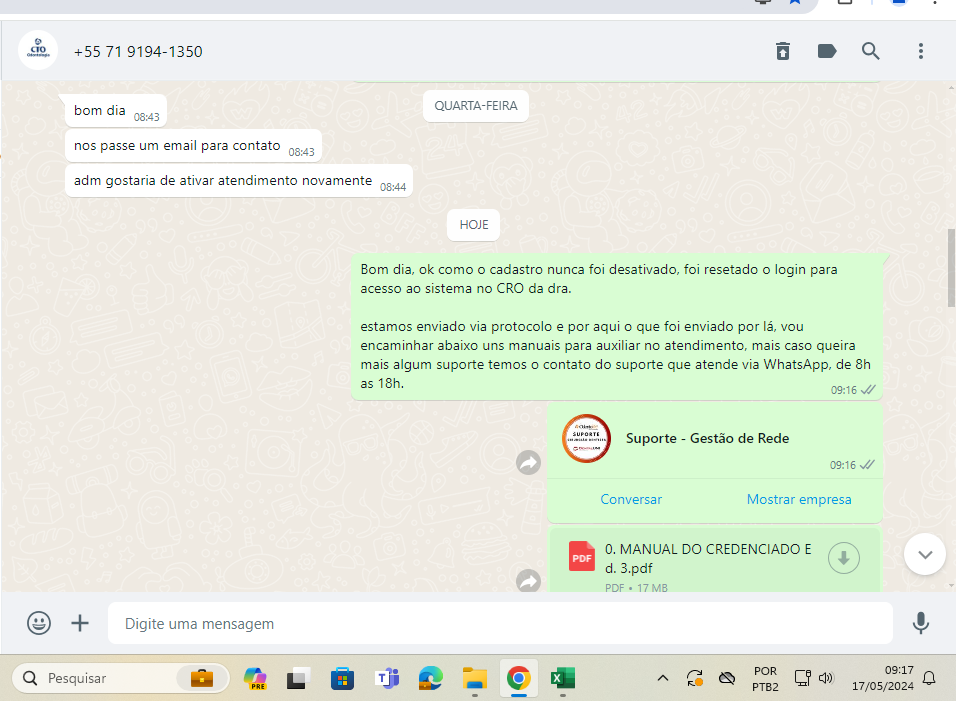
Task: Click the PDF file name text
Action: pyautogui.click(x=708, y=558)
